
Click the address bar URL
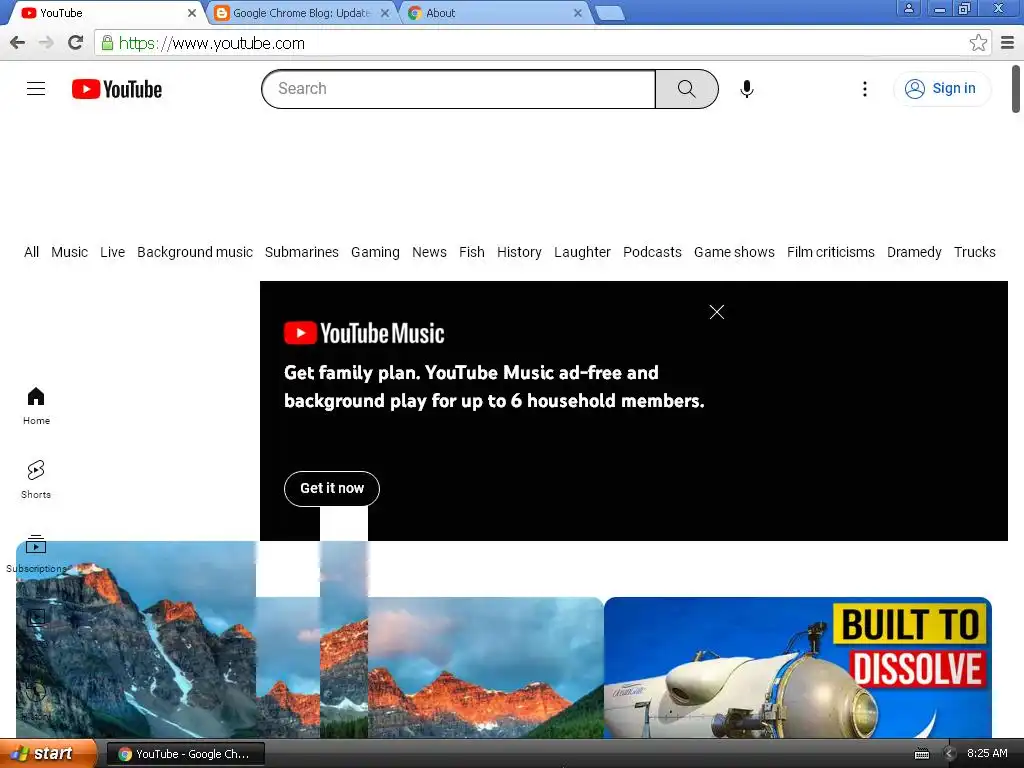212,43
